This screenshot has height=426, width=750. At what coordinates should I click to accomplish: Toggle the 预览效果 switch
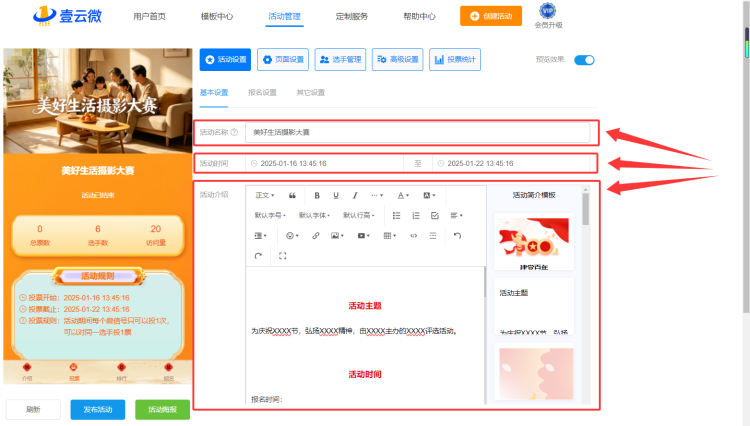click(584, 60)
